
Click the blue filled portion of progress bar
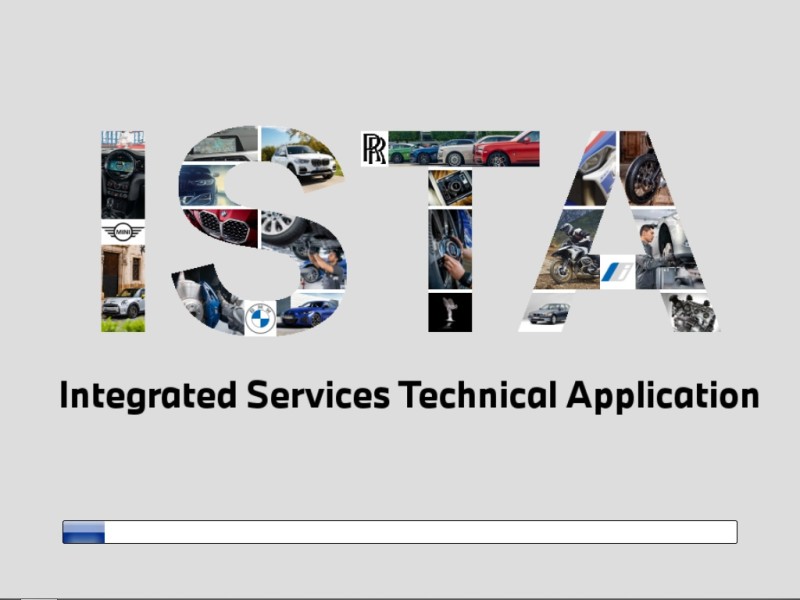84,532
